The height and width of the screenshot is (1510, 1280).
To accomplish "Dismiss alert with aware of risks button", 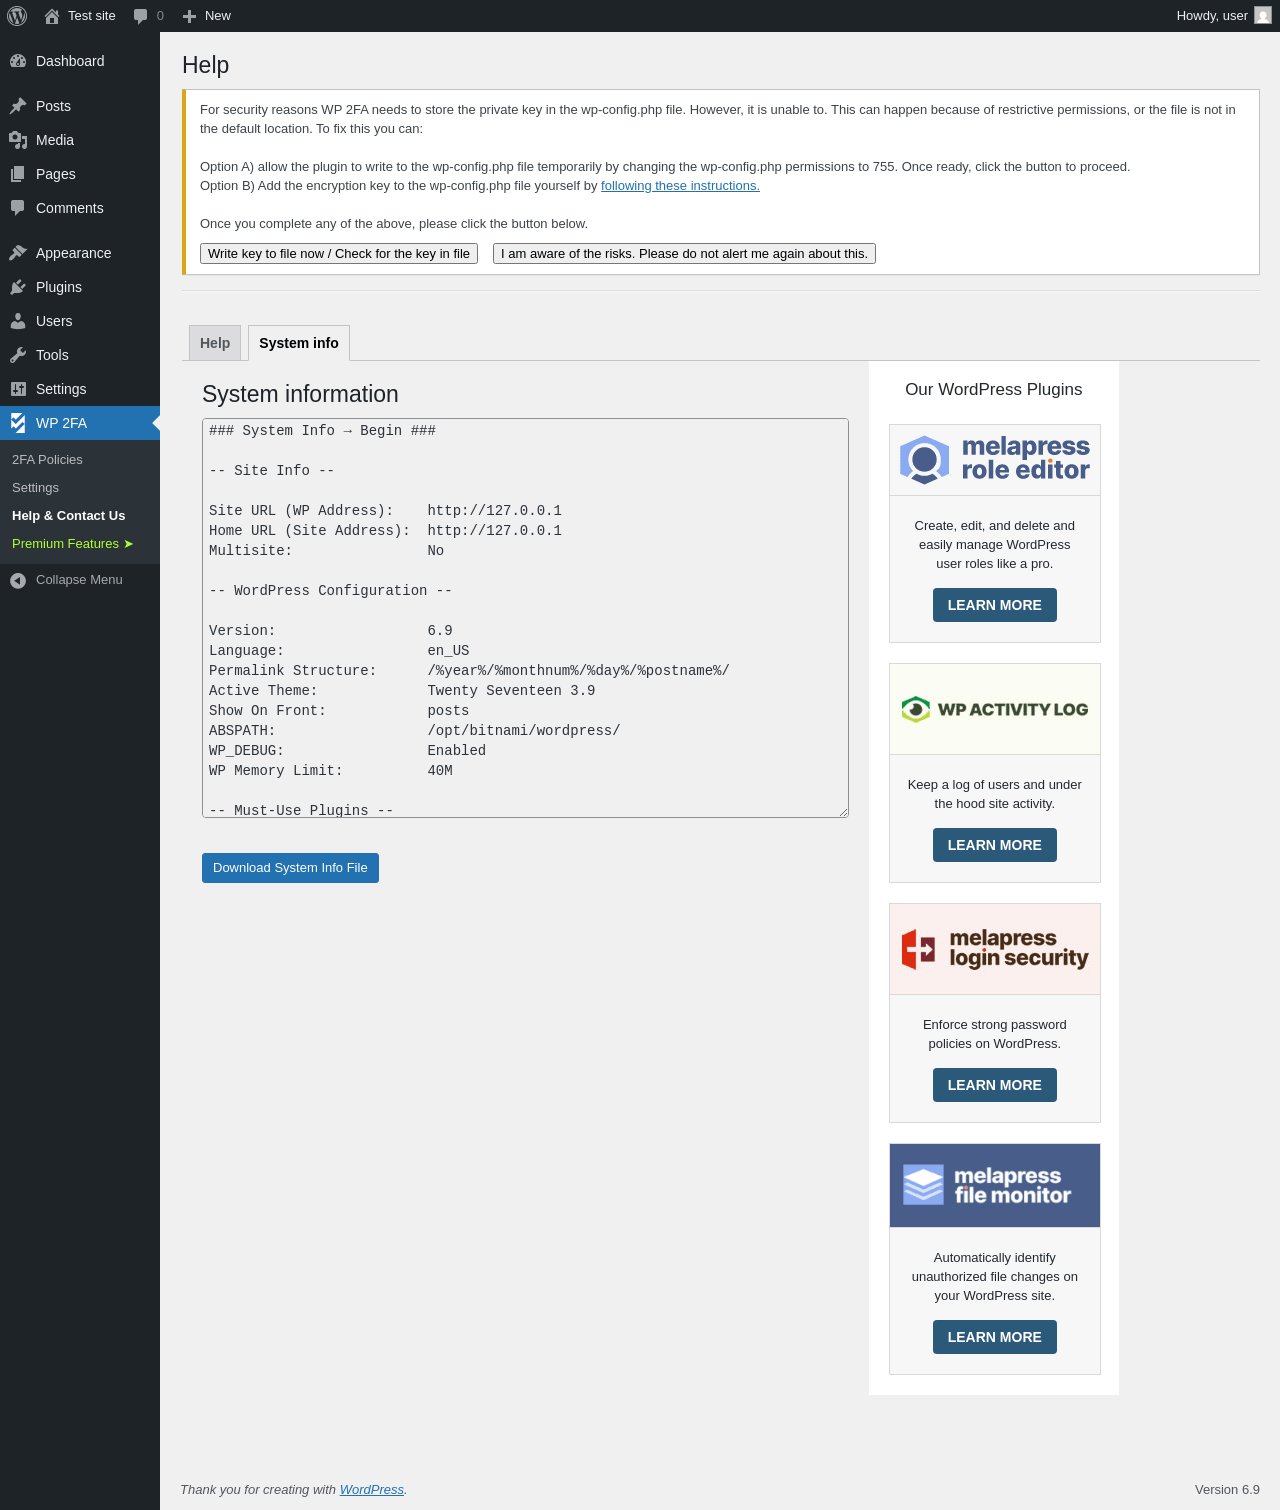I will point(684,254).
